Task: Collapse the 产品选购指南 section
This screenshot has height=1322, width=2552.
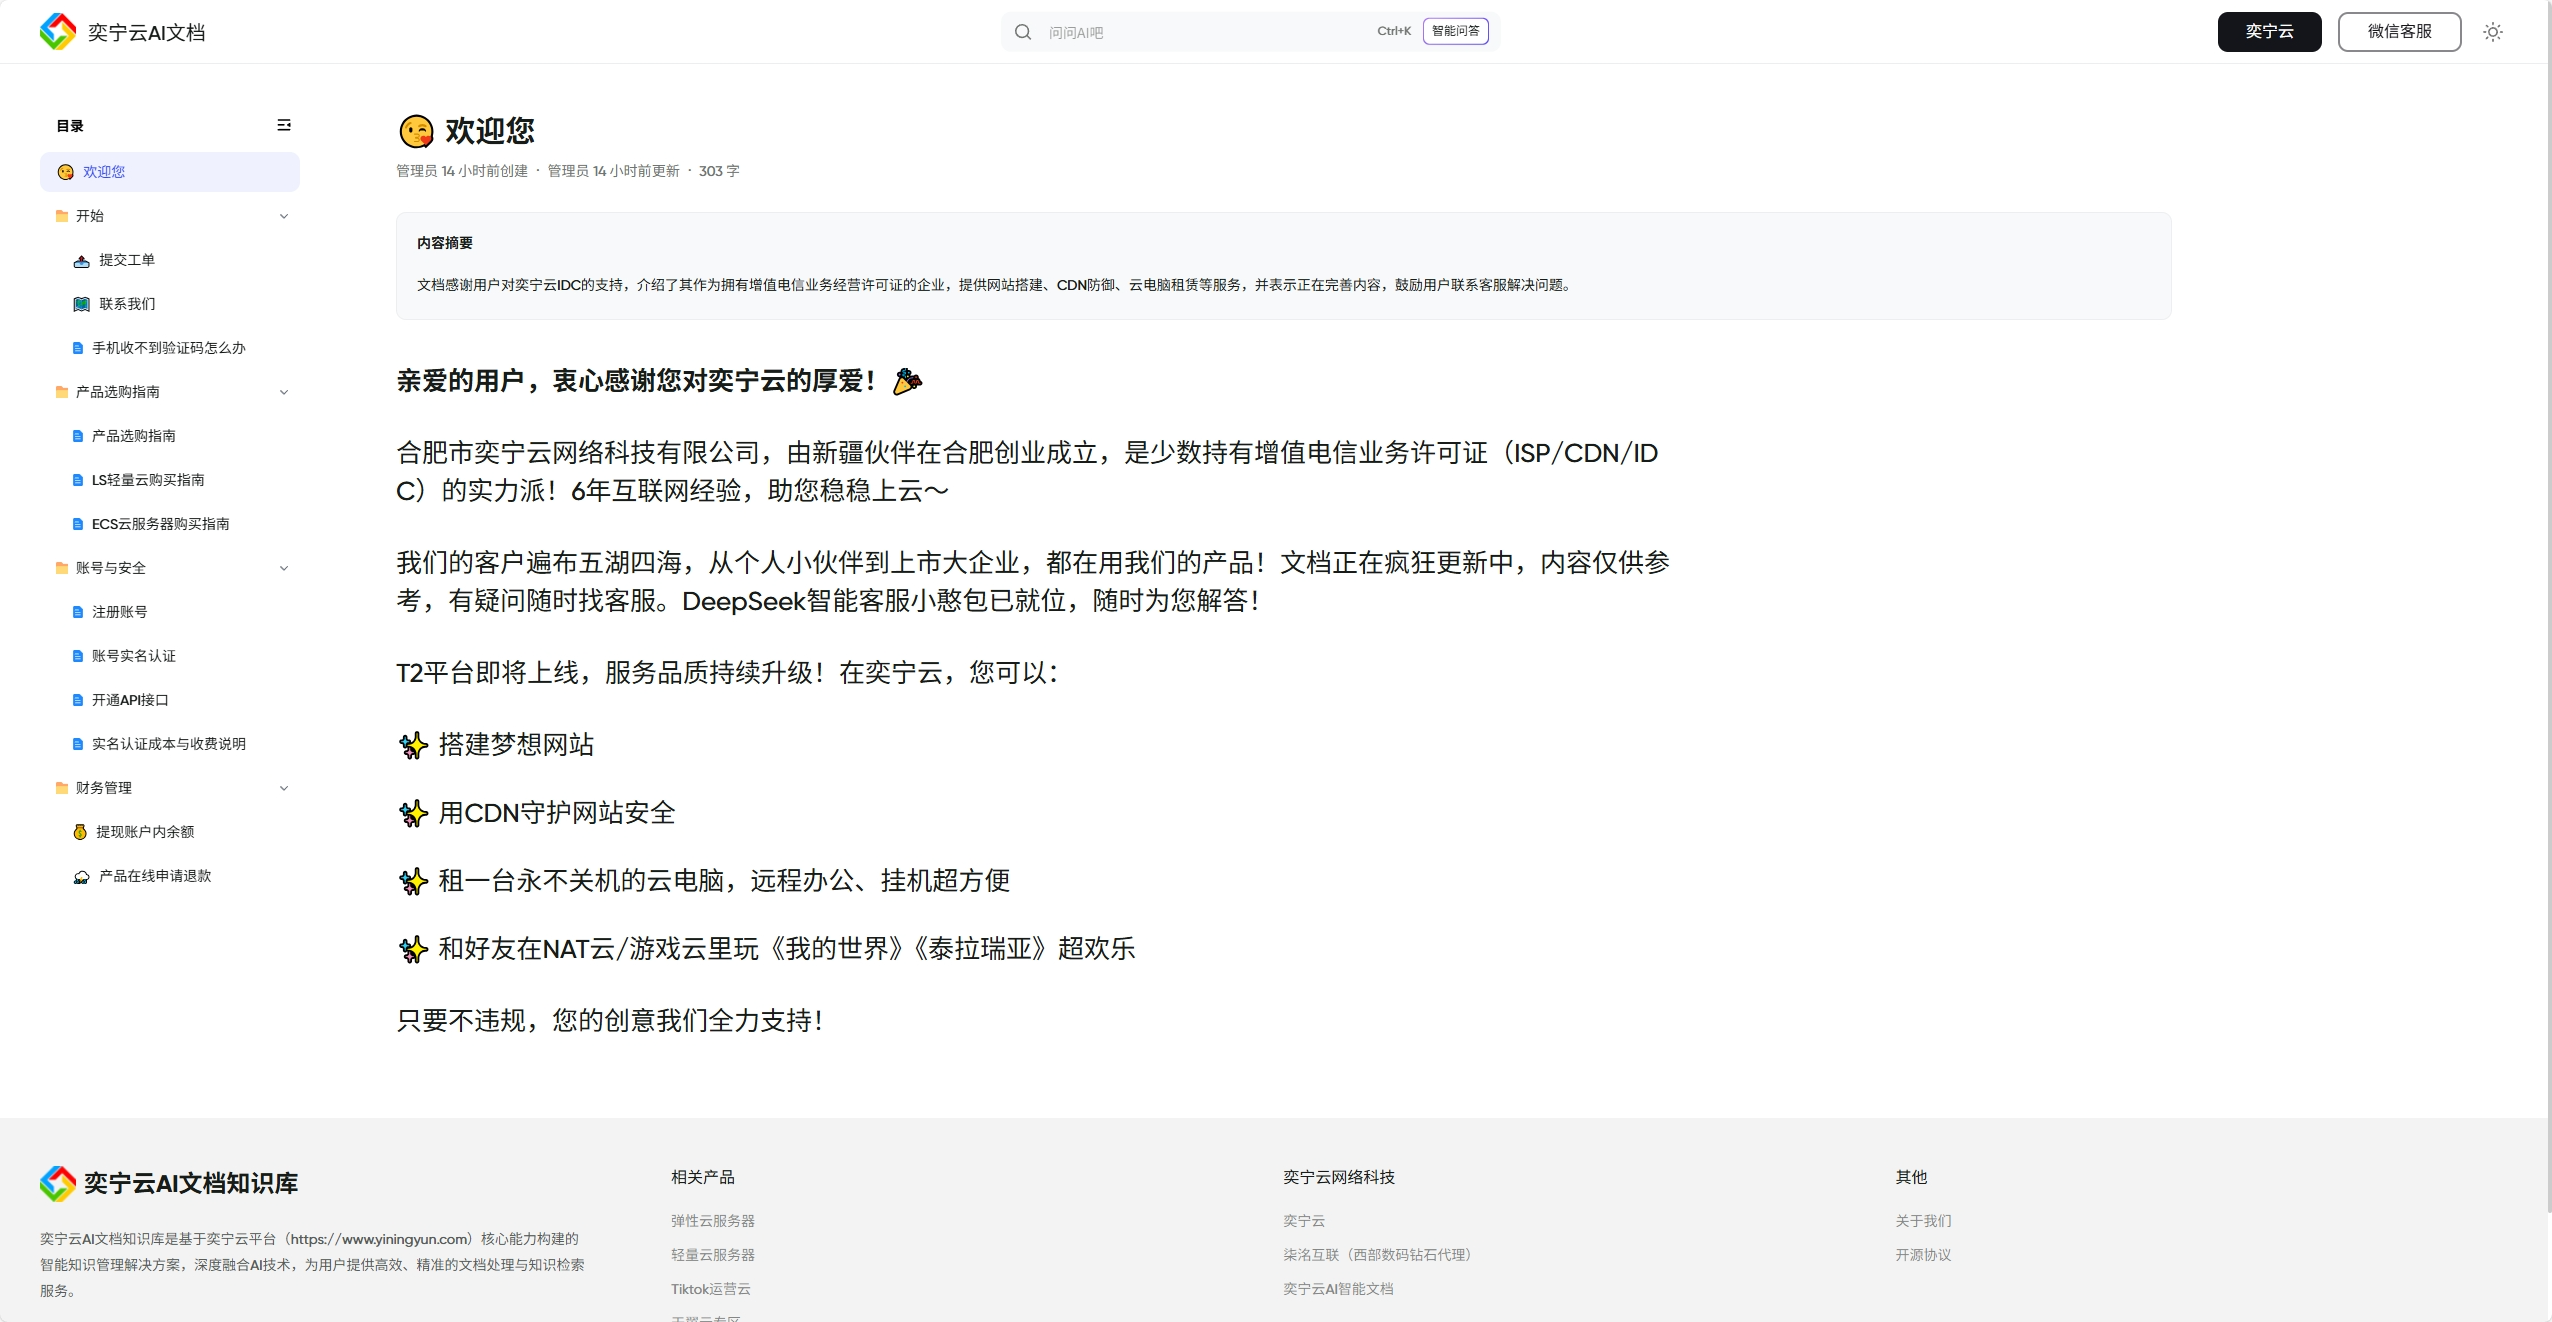Action: 284,391
